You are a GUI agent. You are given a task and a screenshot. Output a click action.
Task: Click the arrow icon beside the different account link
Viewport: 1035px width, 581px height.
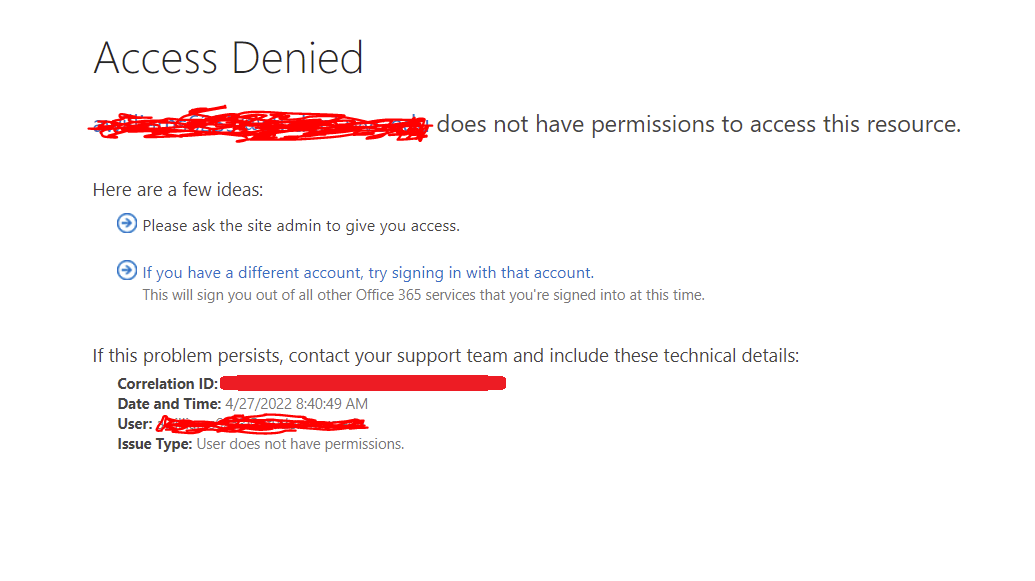click(127, 271)
